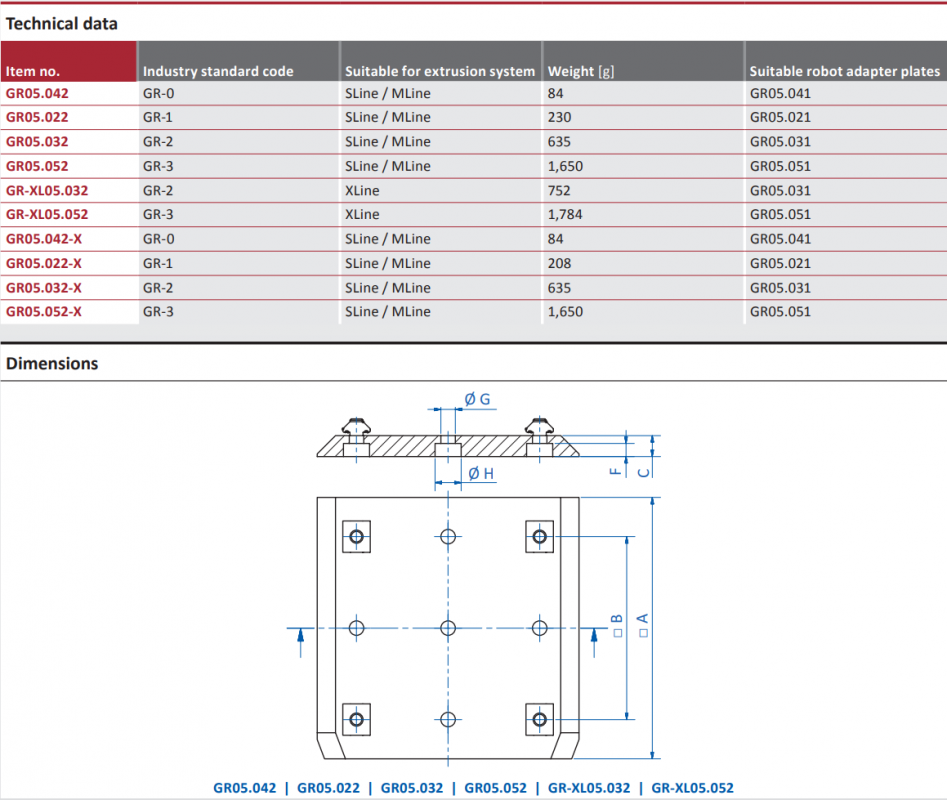Click the "Technical data" heading

coord(62,24)
